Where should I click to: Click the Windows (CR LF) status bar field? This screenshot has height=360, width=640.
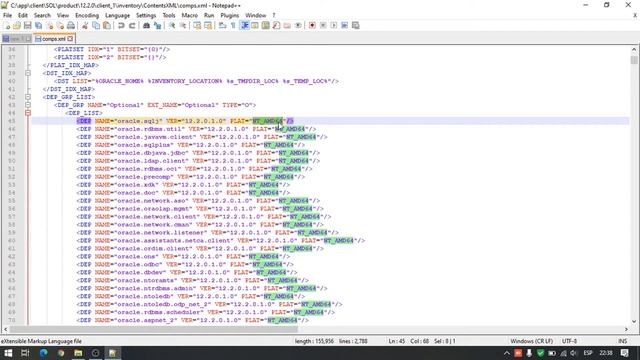(x=531, y=341)
